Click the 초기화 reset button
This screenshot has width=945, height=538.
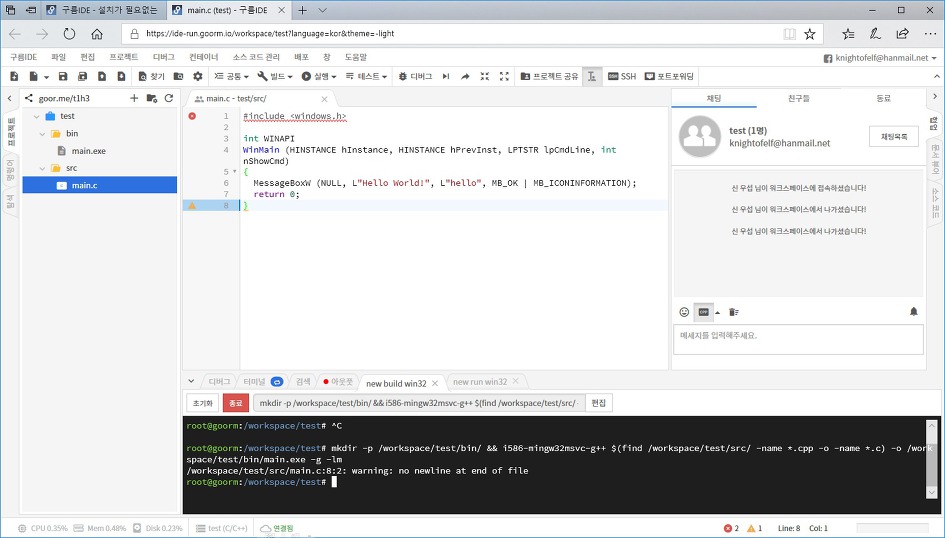coord(202,403)
